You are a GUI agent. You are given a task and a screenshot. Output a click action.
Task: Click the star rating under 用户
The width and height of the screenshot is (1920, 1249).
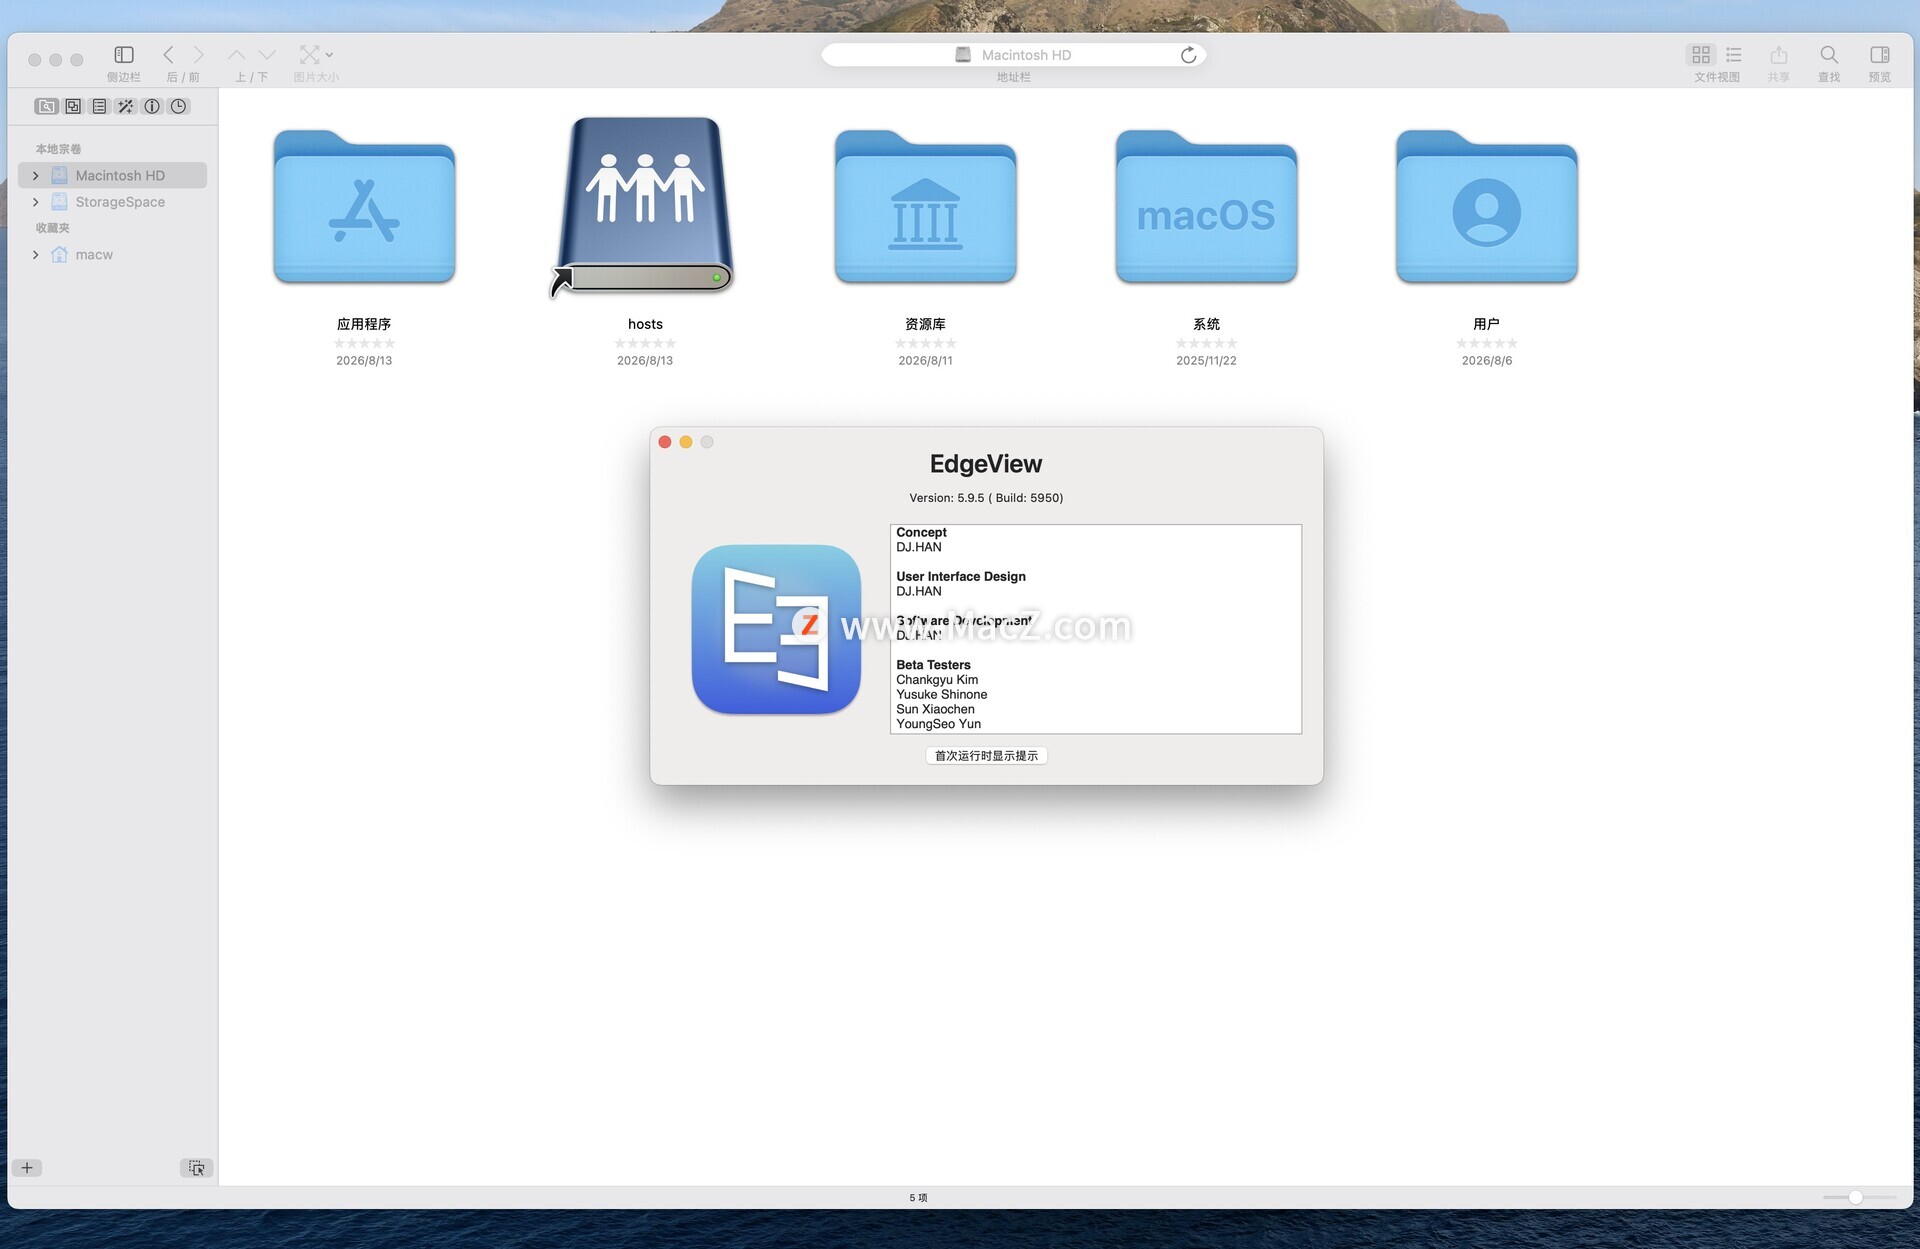coord(1487,343)
